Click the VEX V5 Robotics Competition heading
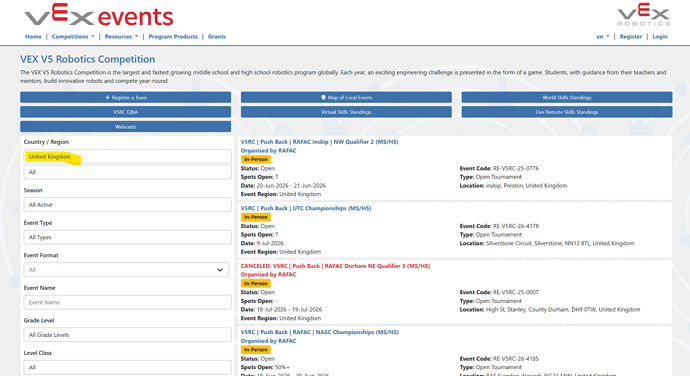690x376 pixels. [x=88, y=59]
